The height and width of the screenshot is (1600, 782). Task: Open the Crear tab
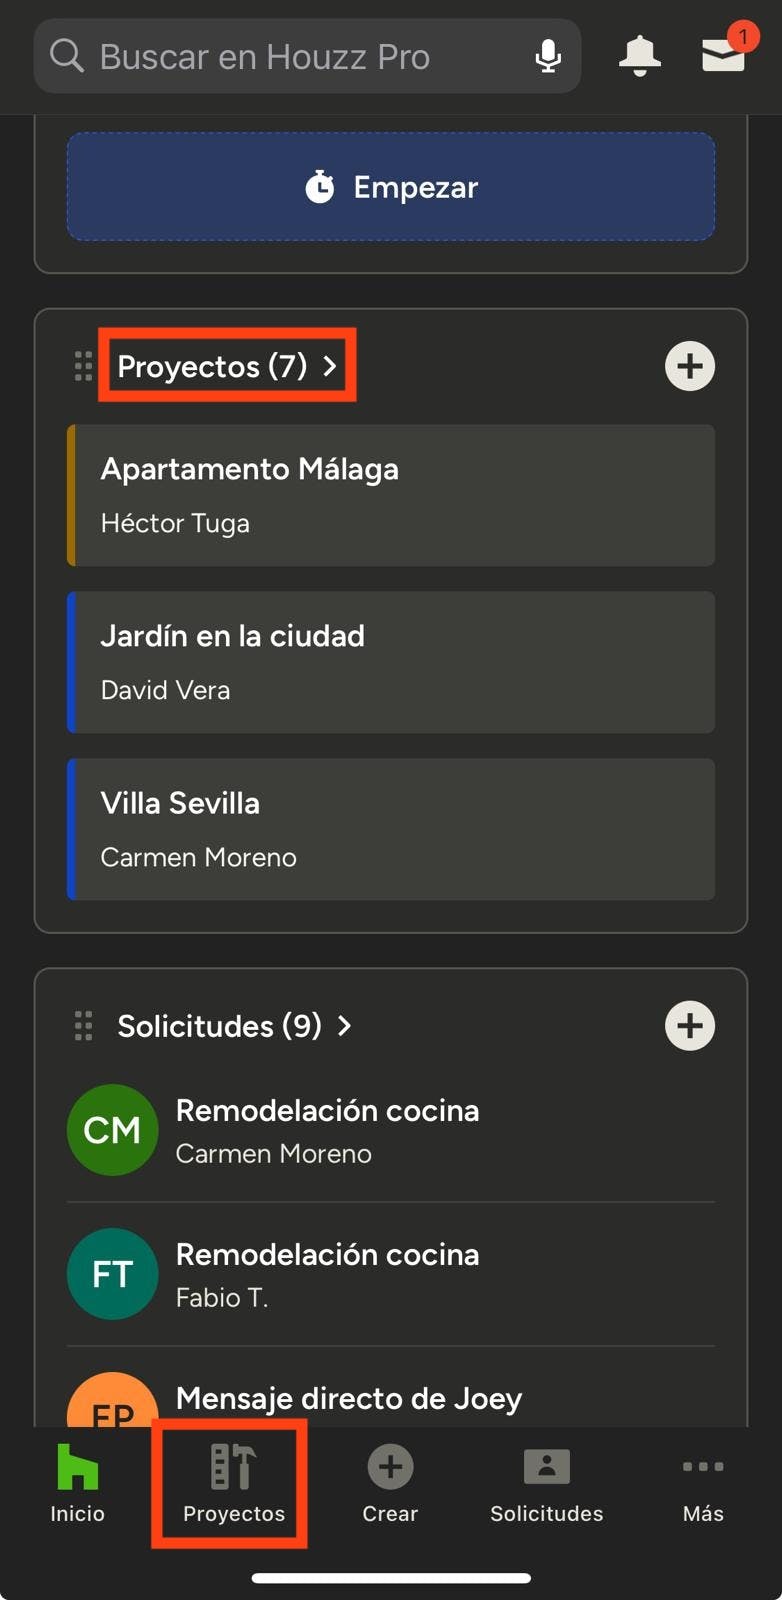pos(390,1485)
